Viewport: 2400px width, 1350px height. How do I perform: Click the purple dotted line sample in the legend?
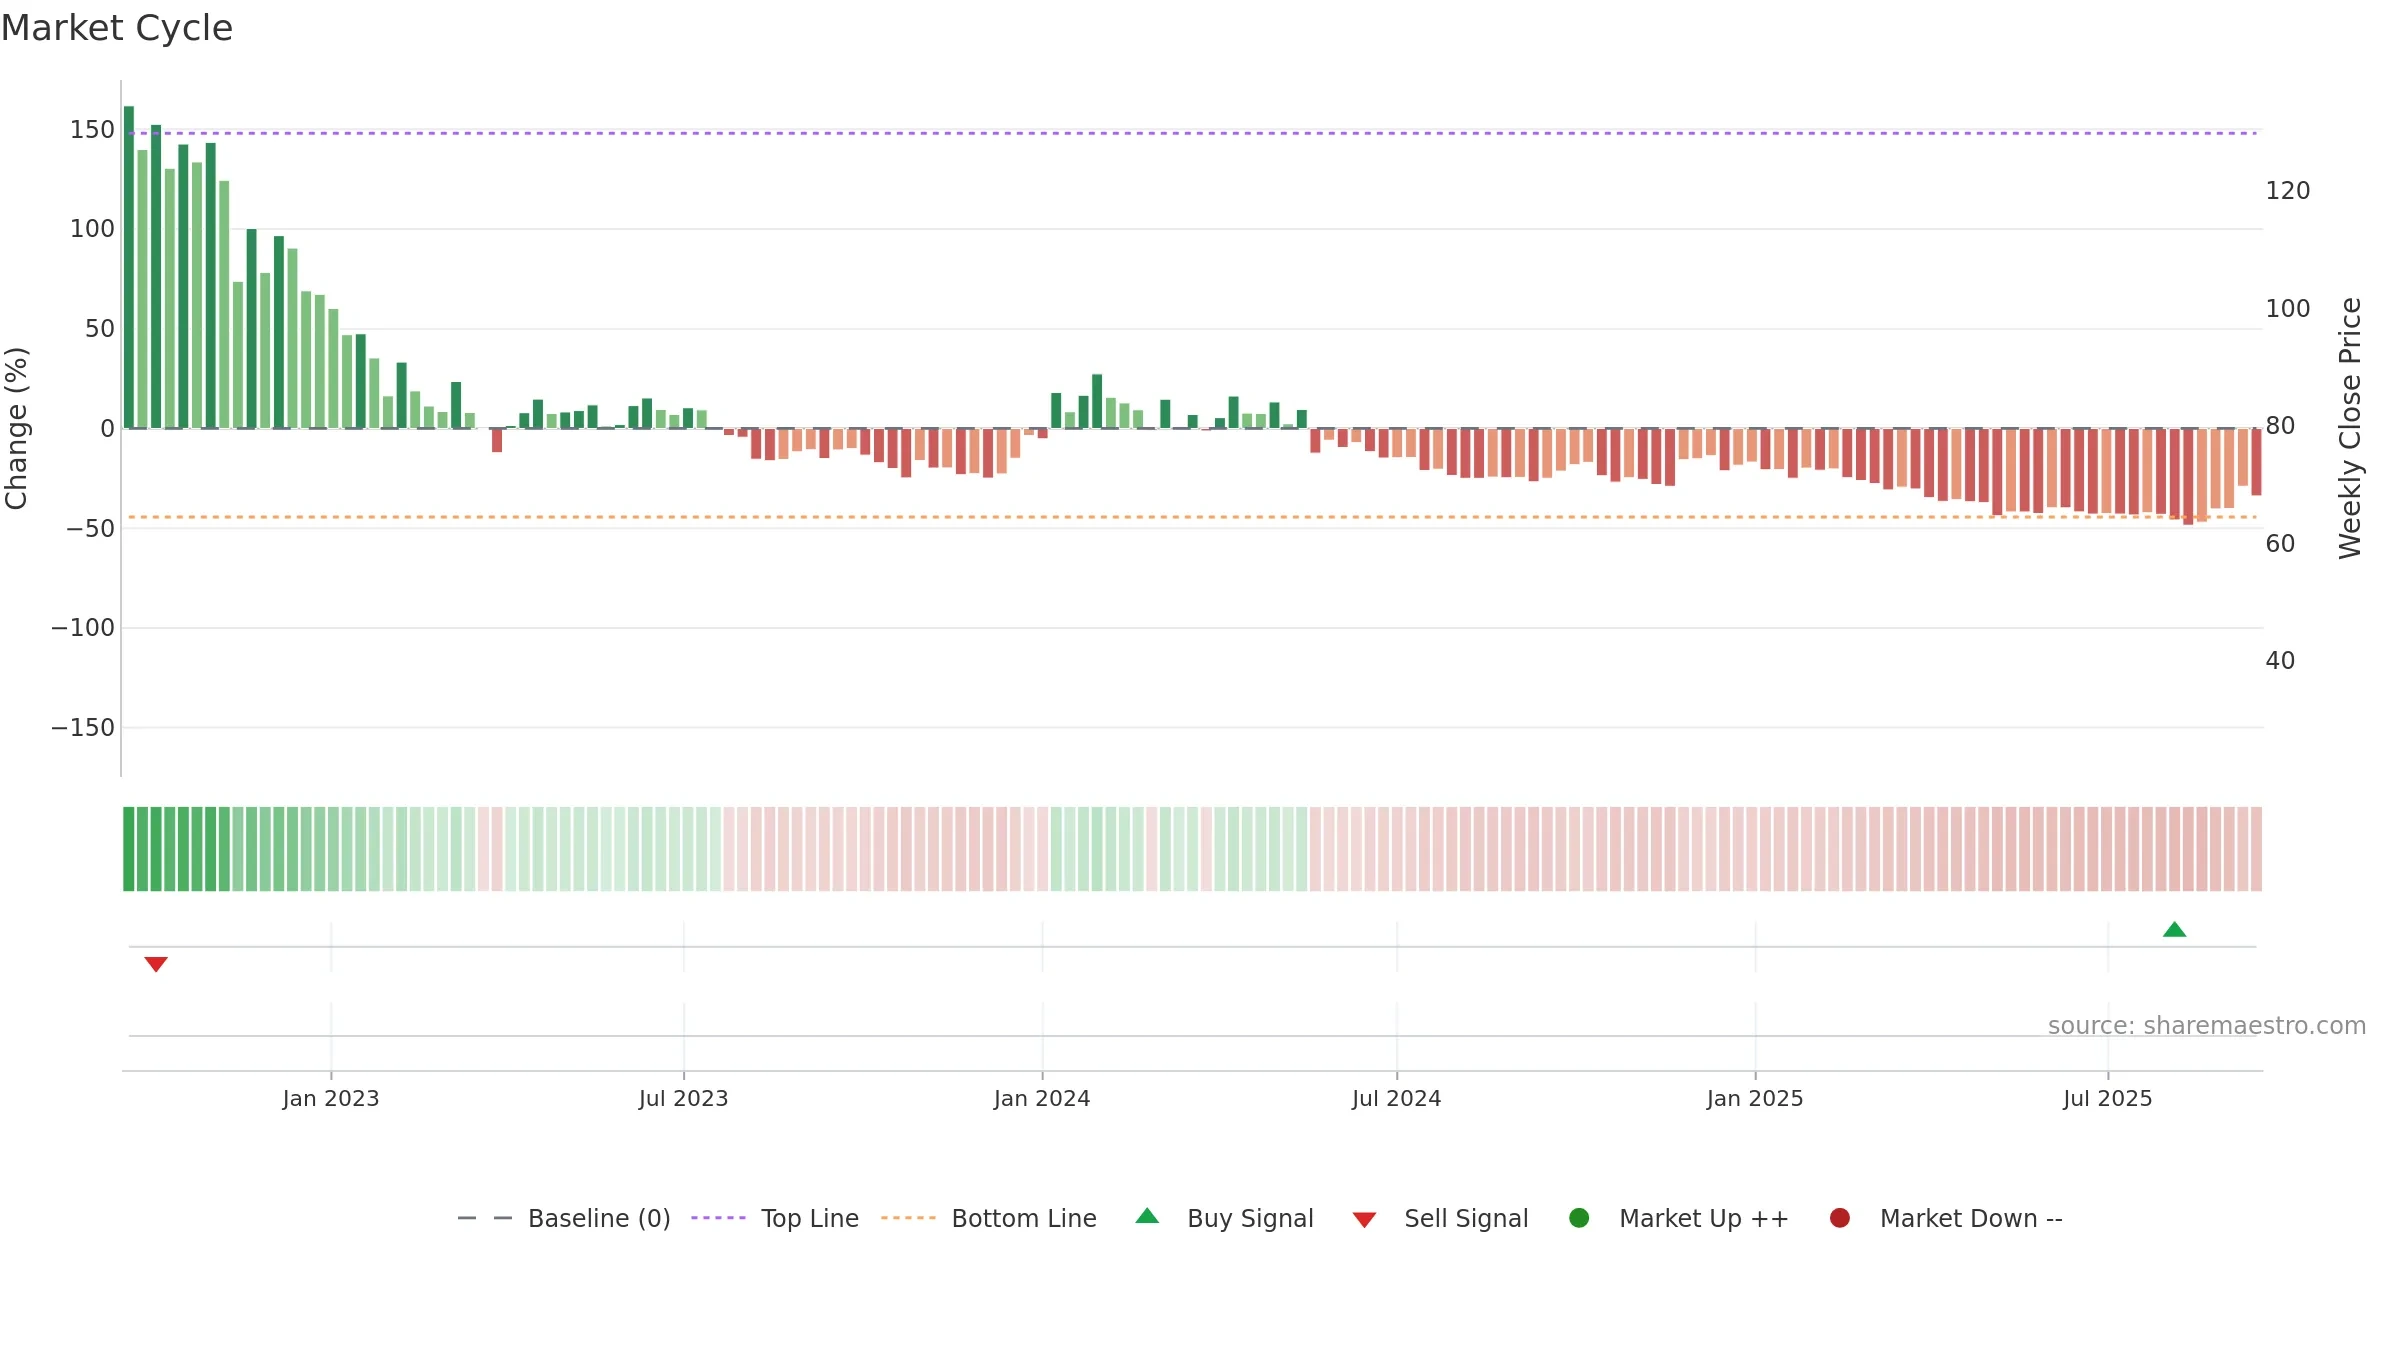[x=719, y=1218]
